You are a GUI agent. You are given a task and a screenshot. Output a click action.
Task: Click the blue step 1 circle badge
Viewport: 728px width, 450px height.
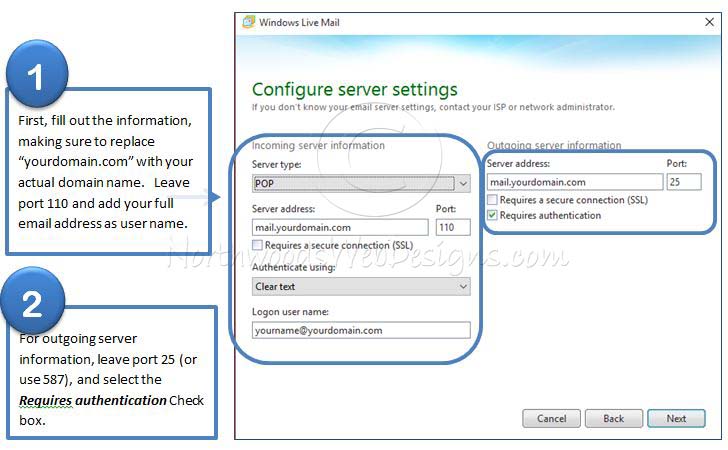(x=36, y=77)
